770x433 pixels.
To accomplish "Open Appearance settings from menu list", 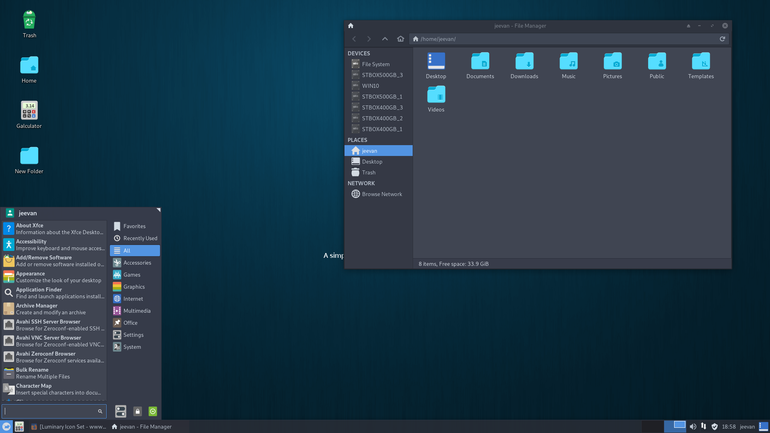I will click(54, 277).
